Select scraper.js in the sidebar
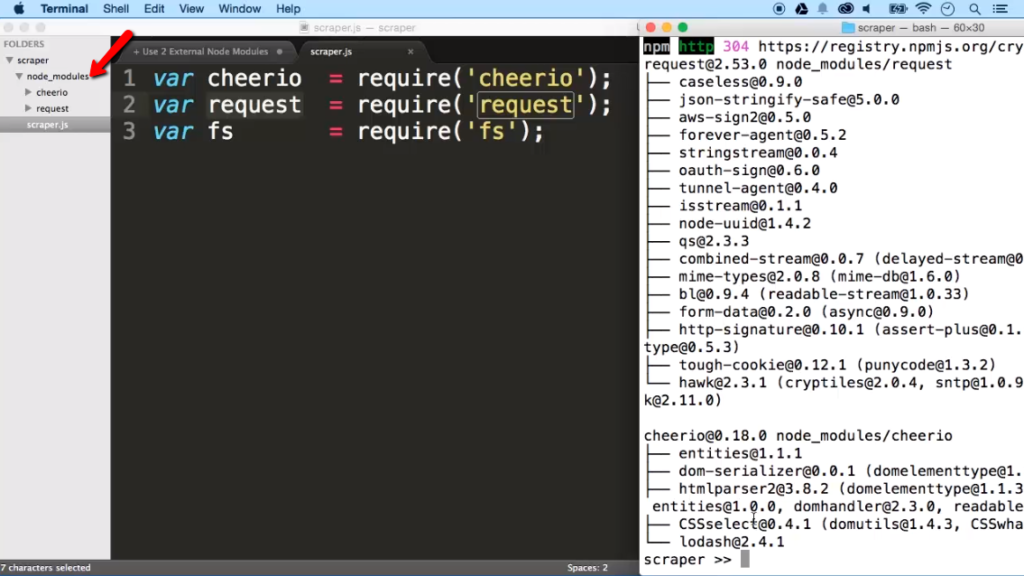Viewport: 1024px width, 576px height. pos(47,125)
